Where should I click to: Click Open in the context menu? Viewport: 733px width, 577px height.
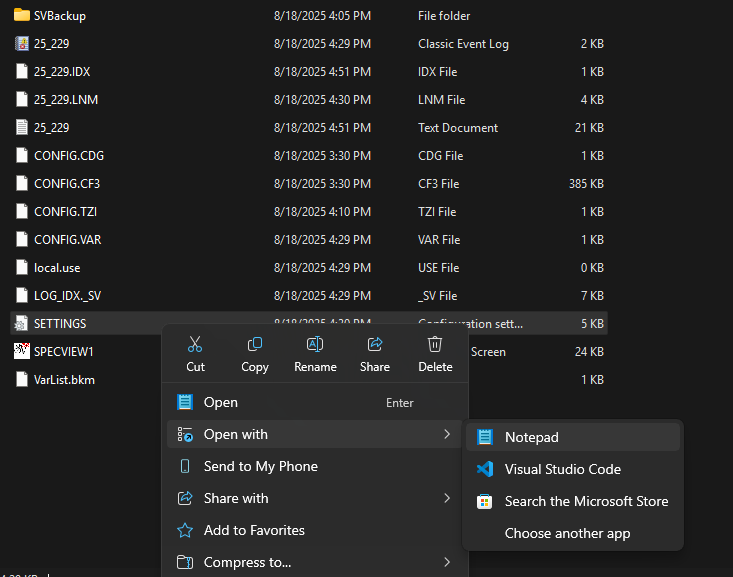pyautogui.click(x=221, y=402)
